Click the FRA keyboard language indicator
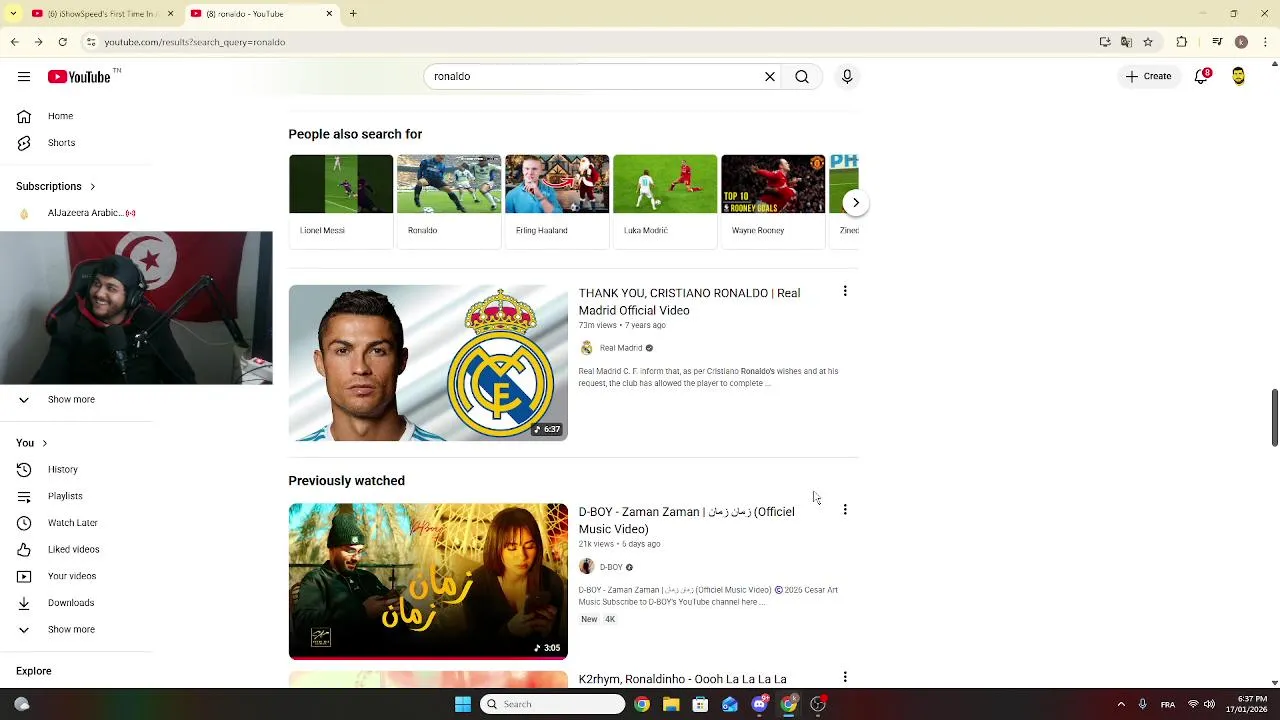 1167,704
